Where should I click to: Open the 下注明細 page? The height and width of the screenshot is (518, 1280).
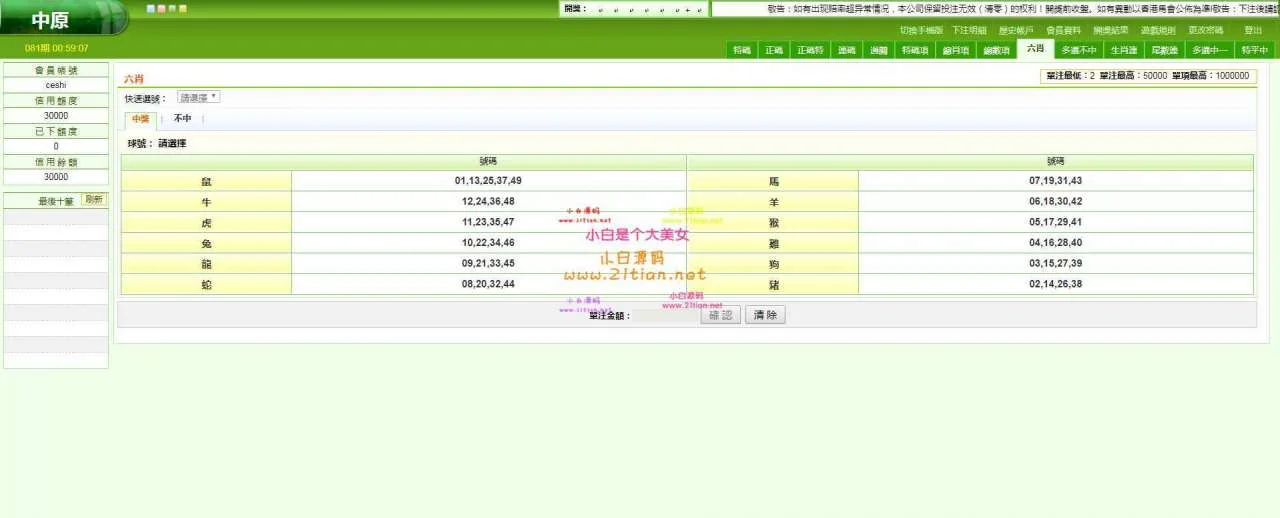[969, 31]
